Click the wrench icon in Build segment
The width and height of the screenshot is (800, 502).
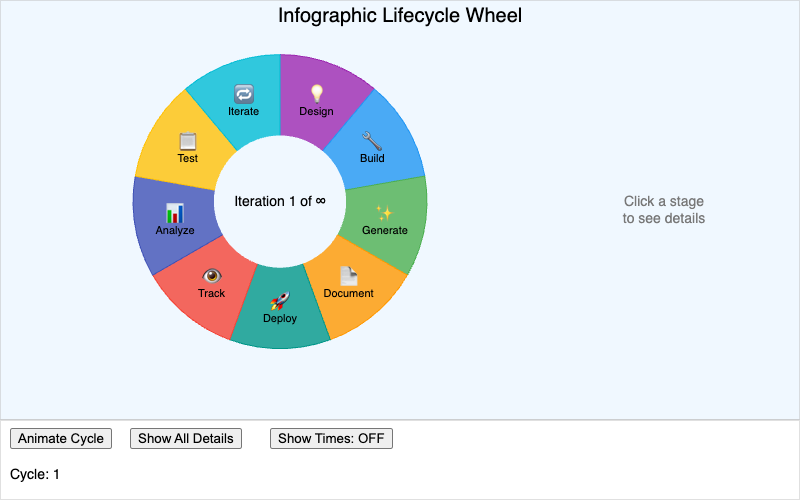pyautogui.click(x=372, y=141)
